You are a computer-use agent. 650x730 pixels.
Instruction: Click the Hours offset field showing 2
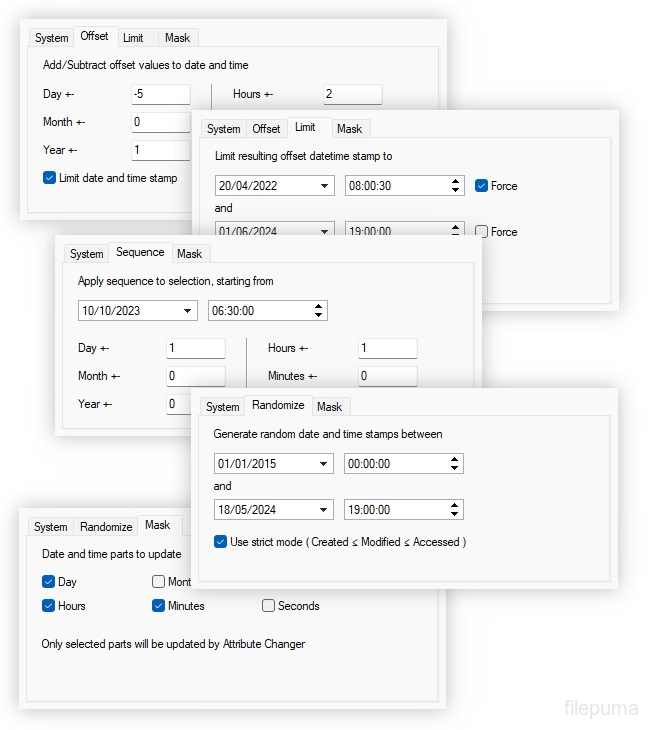[x=352, y=94]
